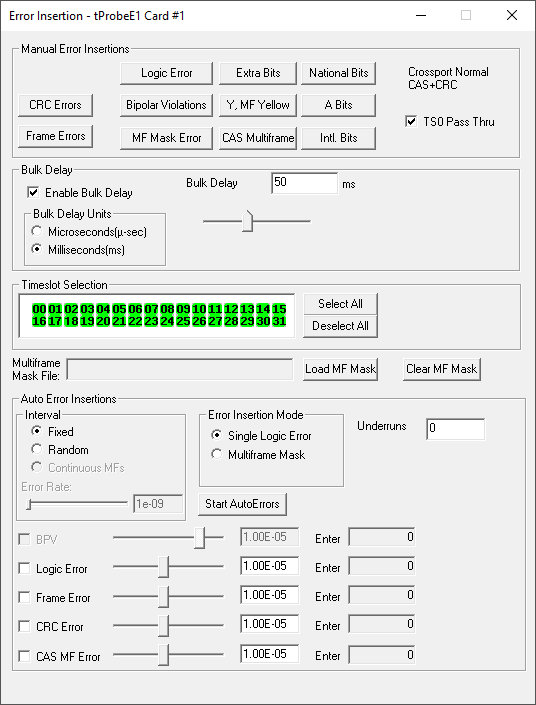The image size is (536, 705).
Task: Click Load MF Mask button
Action: (x=340, y=369)
